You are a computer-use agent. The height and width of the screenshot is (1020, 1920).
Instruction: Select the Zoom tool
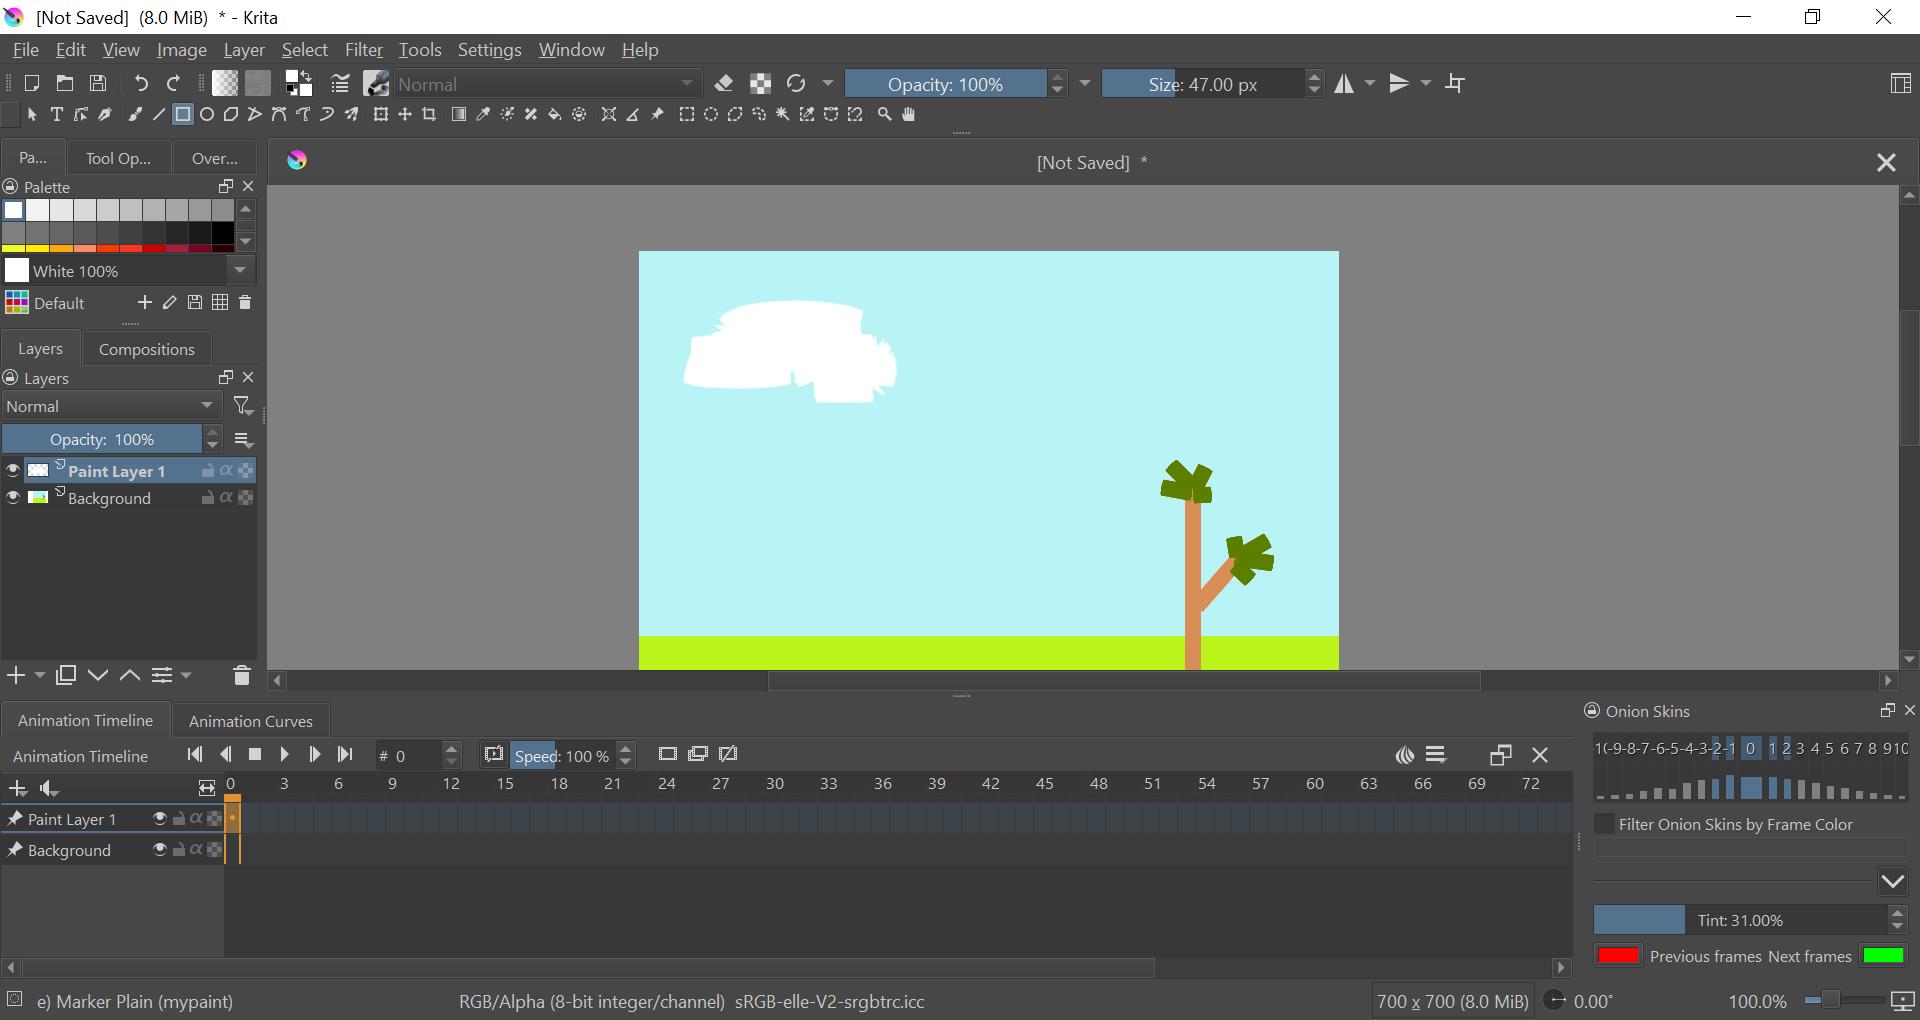pyautogui.click(x=884, y=114)
